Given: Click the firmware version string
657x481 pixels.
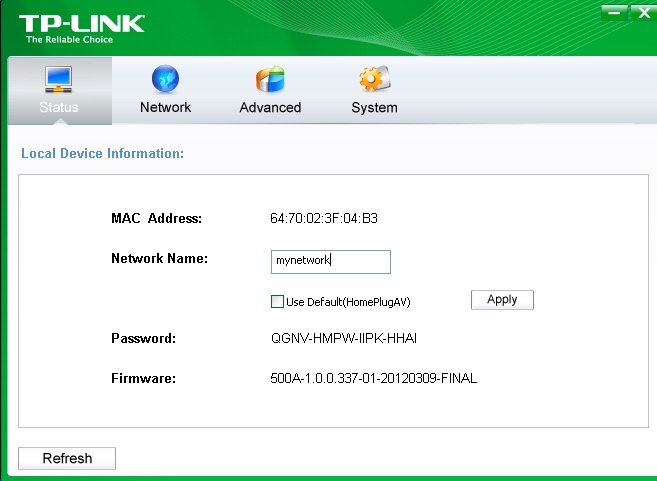Looking at the screenshot, I should [x=376, y=379].
